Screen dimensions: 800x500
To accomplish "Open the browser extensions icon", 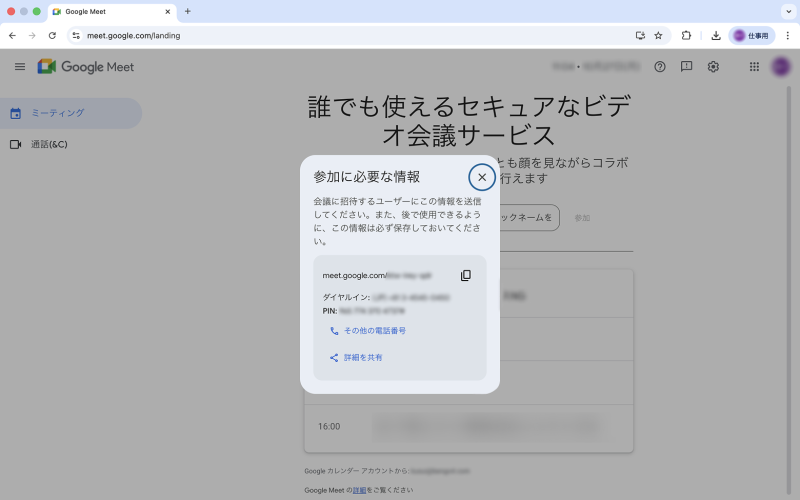I will pyautogui.click(x=686, y=35).
